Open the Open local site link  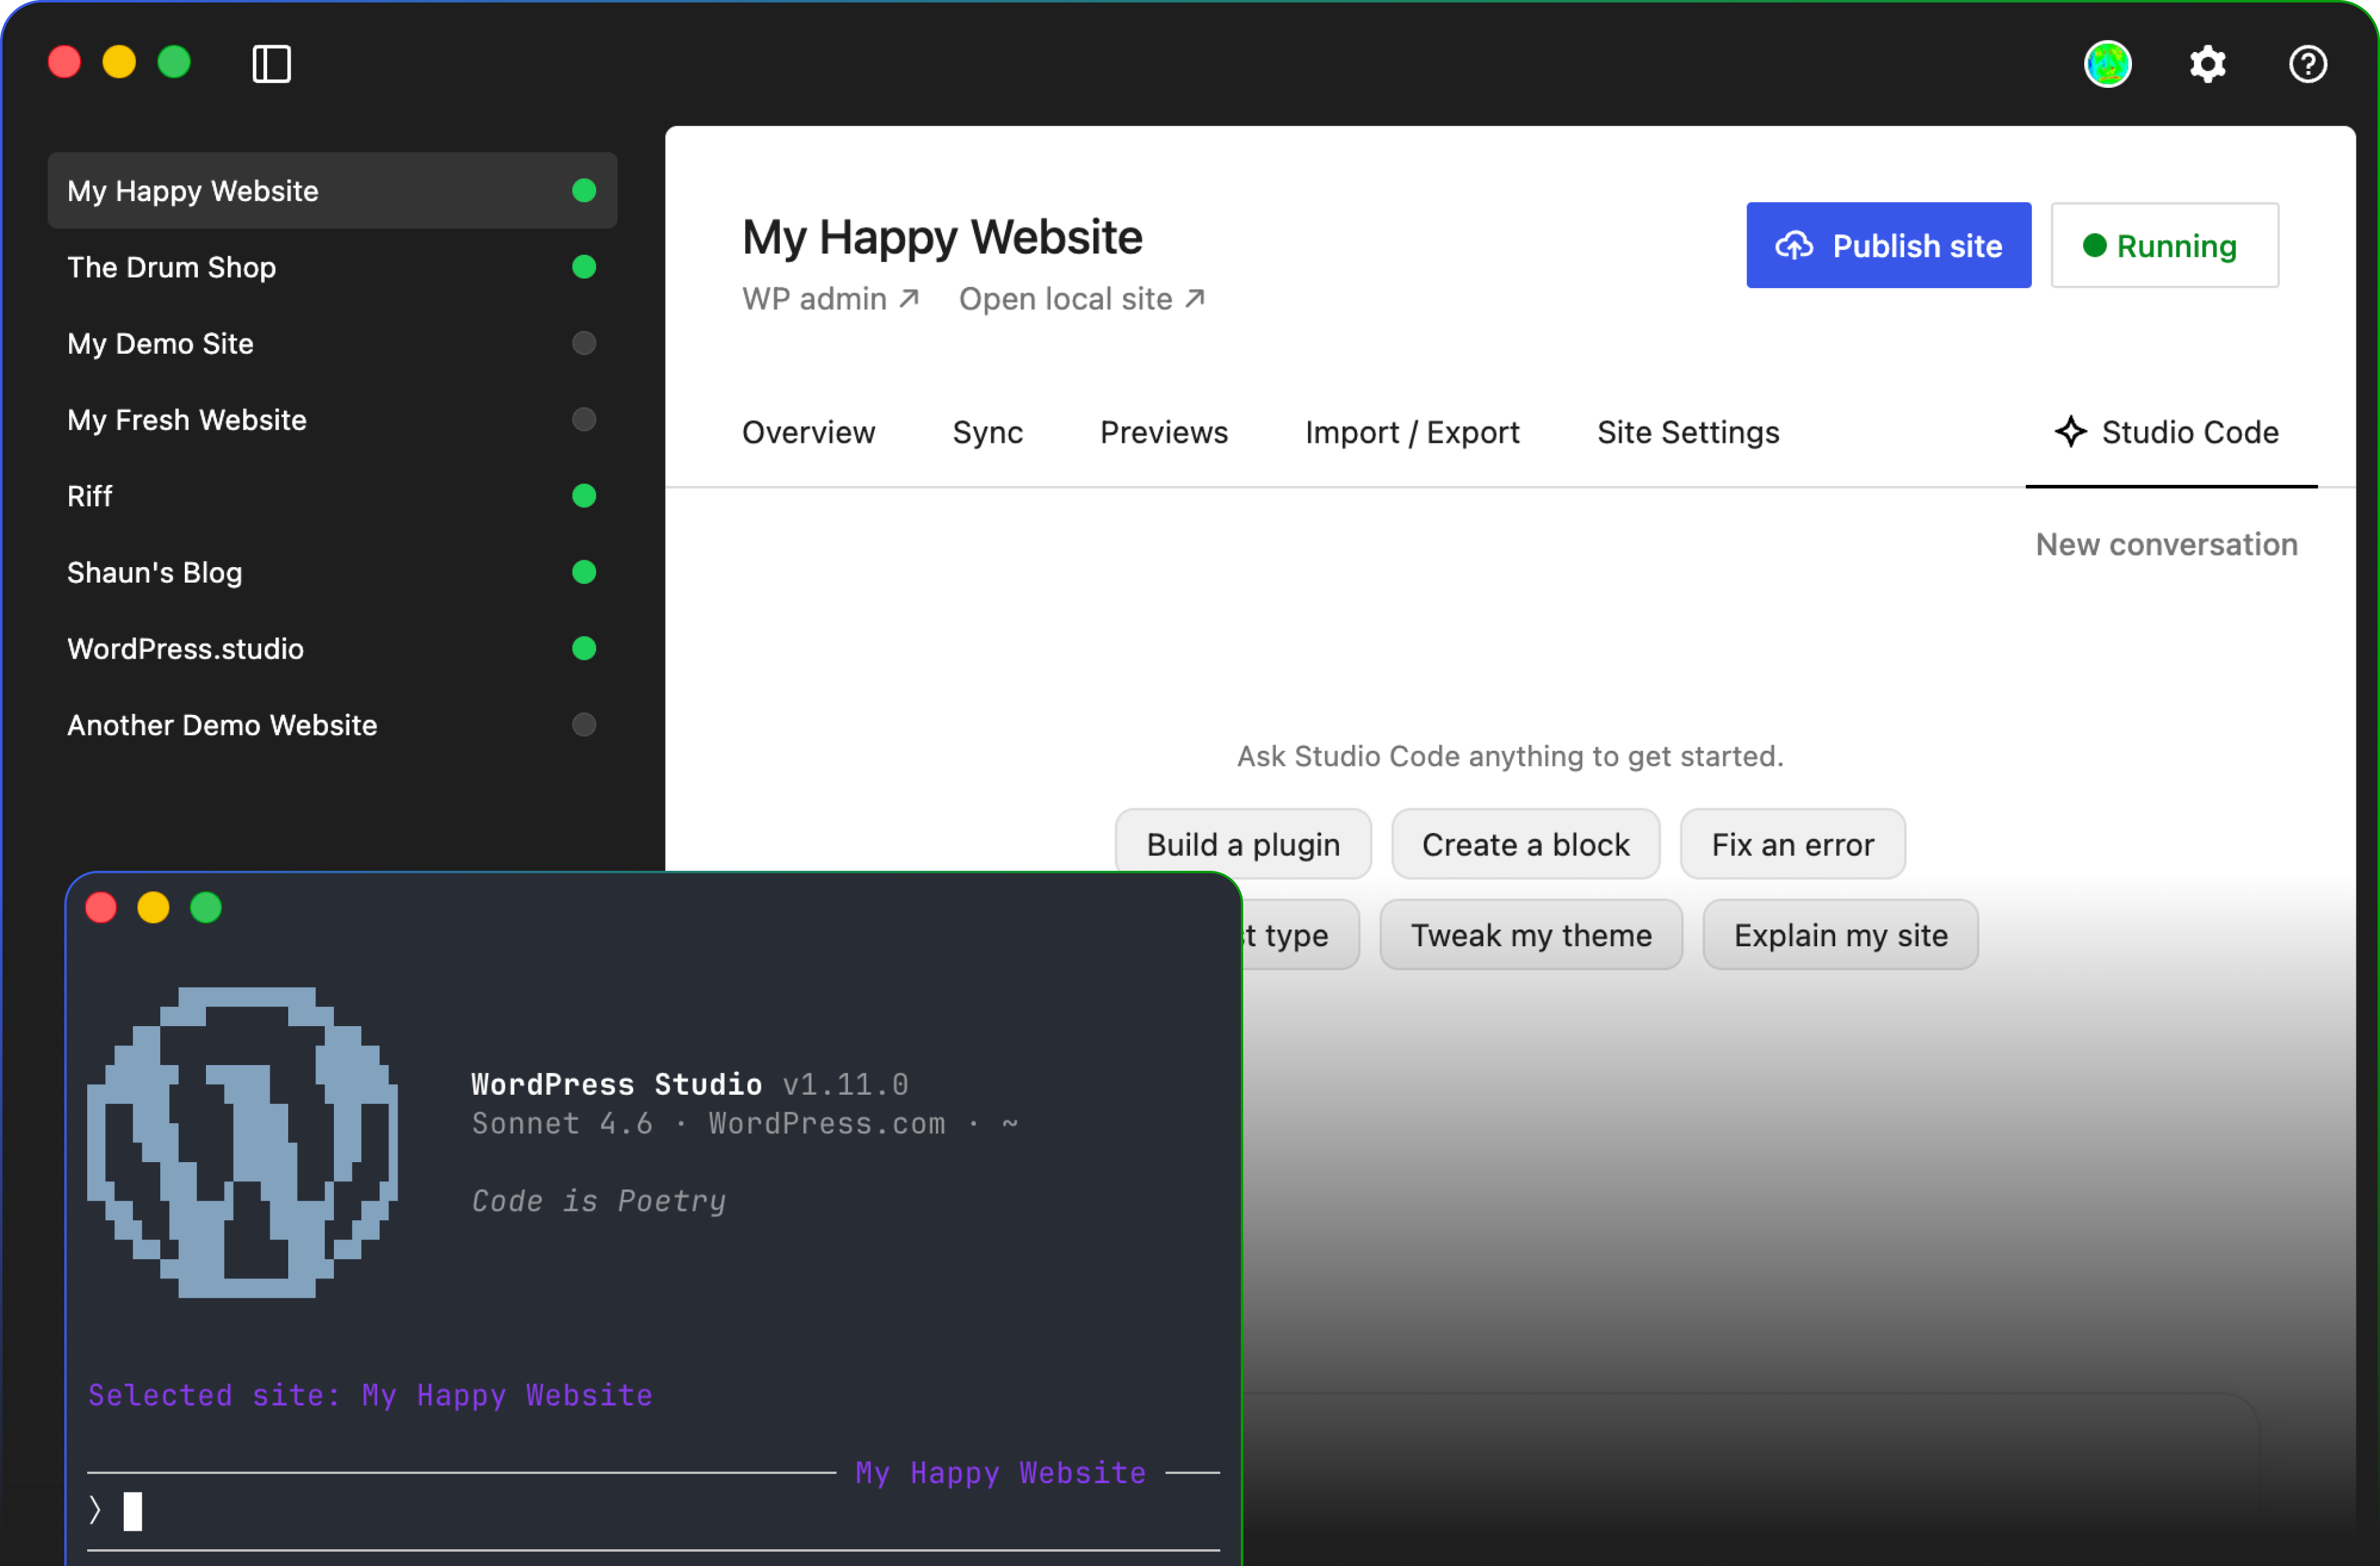click(x=1082, y=298)
